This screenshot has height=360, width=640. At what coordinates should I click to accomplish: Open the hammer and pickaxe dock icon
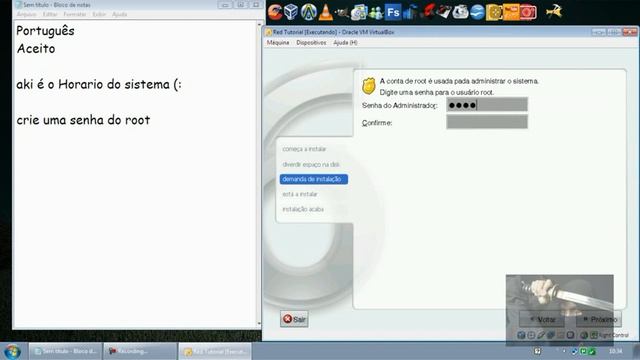[554, 11]
